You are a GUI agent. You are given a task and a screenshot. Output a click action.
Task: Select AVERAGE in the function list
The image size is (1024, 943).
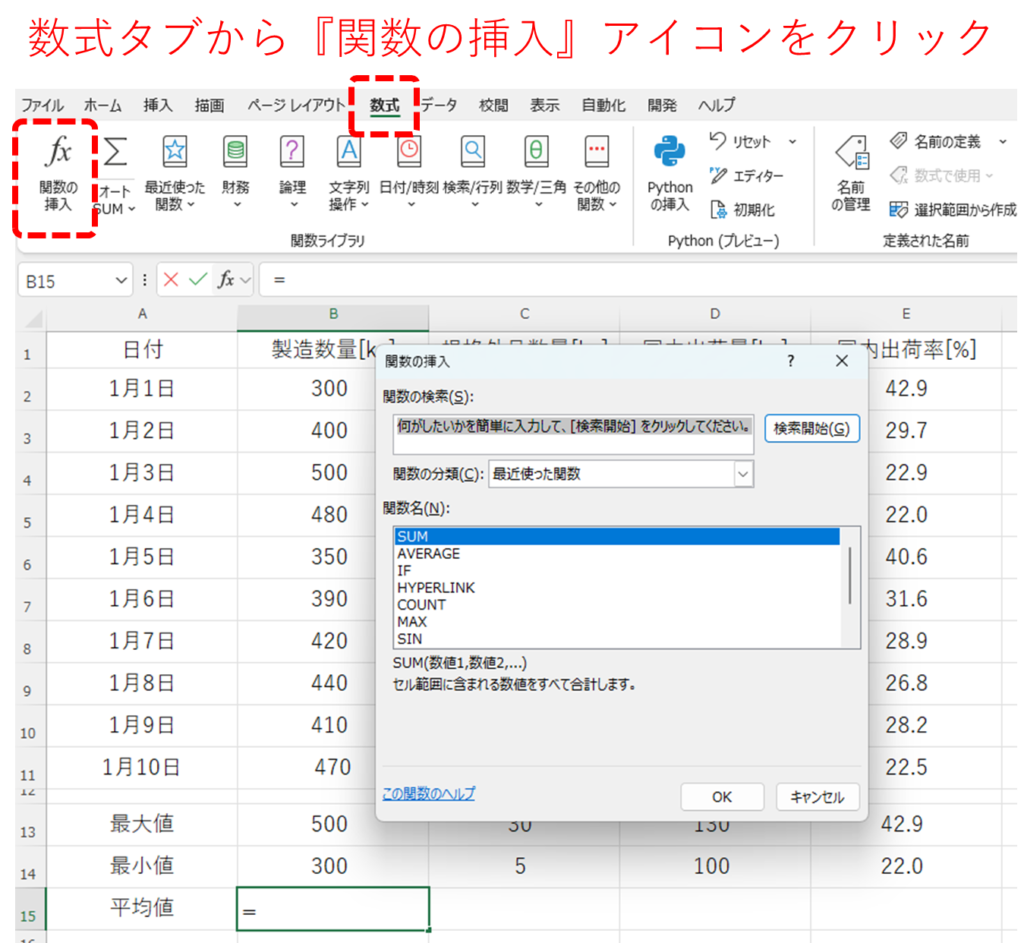429,554
